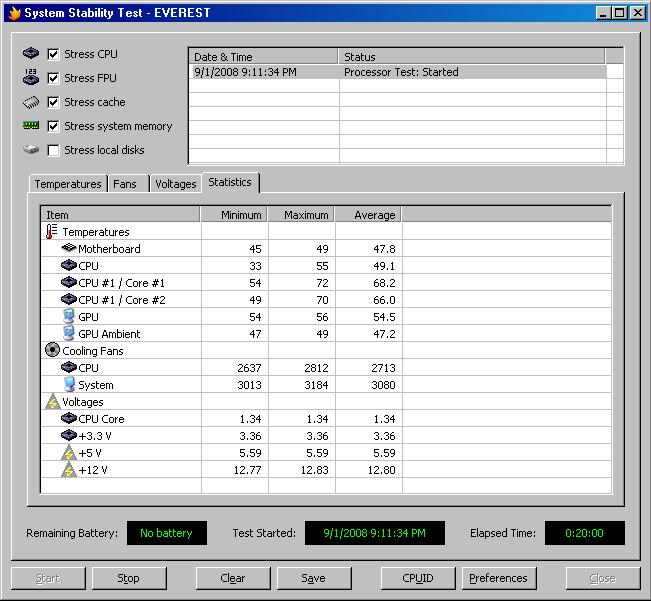651x602 pixels.
Task: Click the Date & Time column header
Action: point(264,56)
